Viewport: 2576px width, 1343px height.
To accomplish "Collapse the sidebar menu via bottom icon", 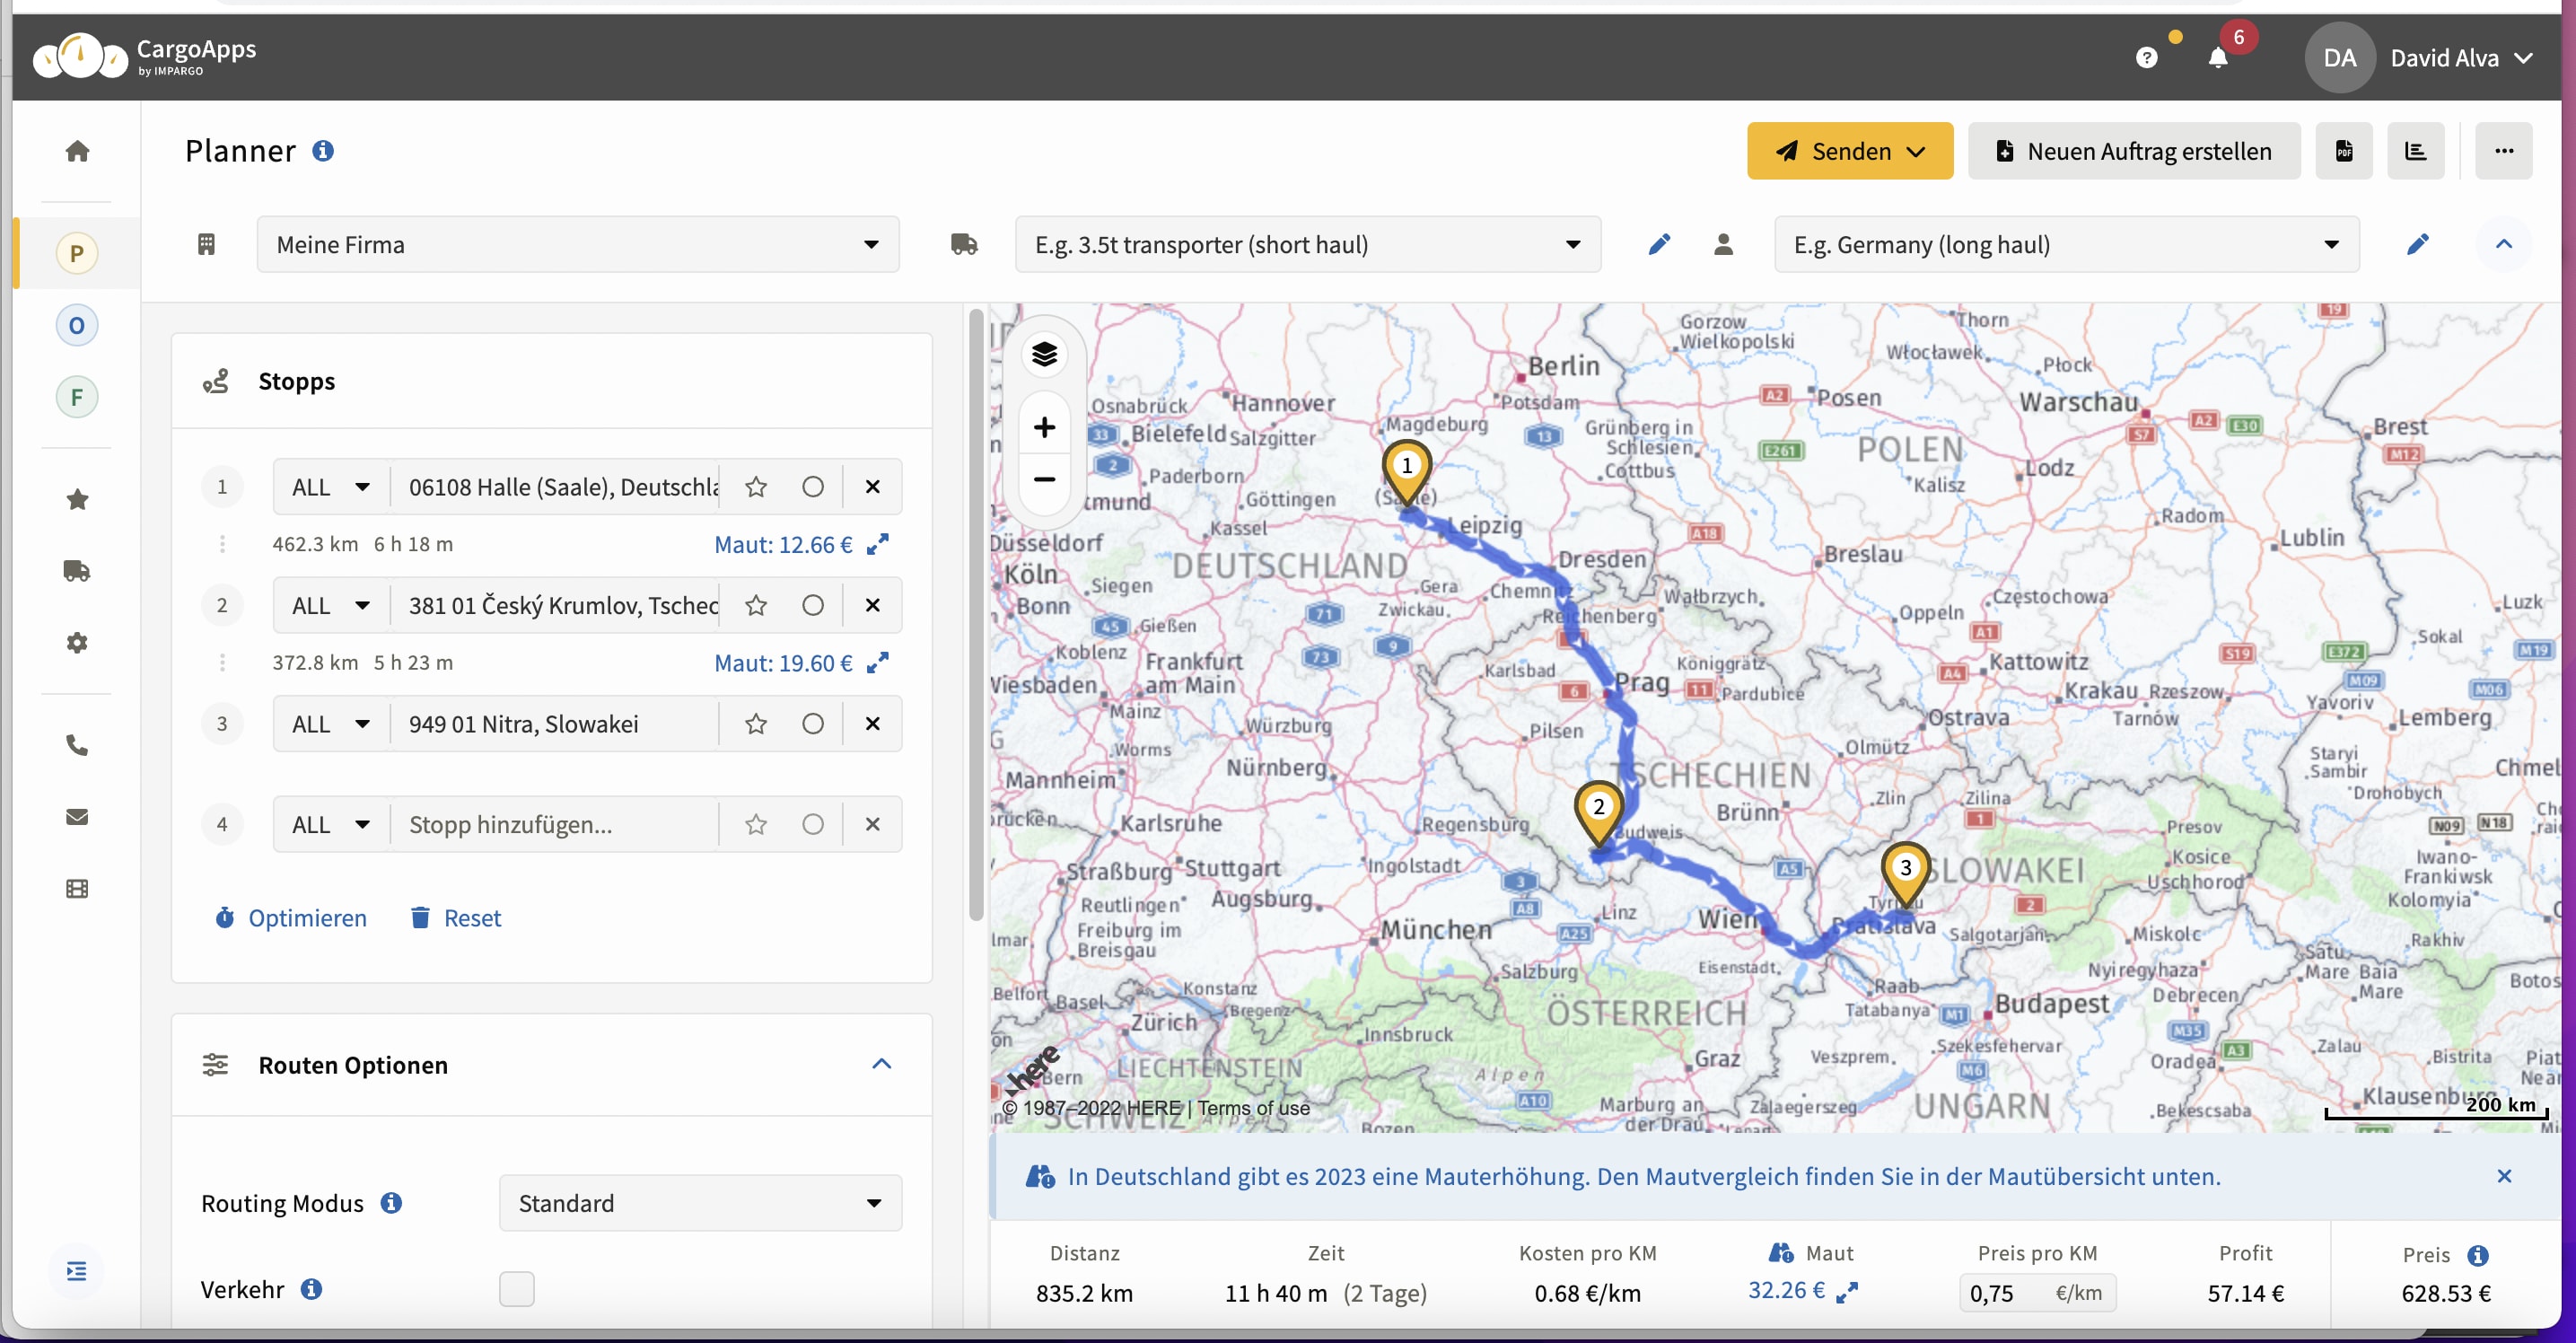I will pos(77,1271).
